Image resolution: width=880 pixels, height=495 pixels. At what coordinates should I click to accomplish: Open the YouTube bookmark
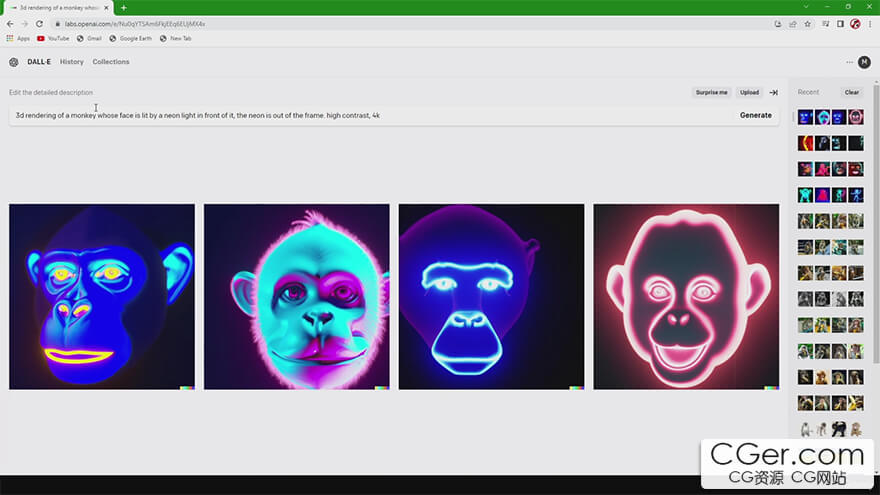tap(53, 38)
